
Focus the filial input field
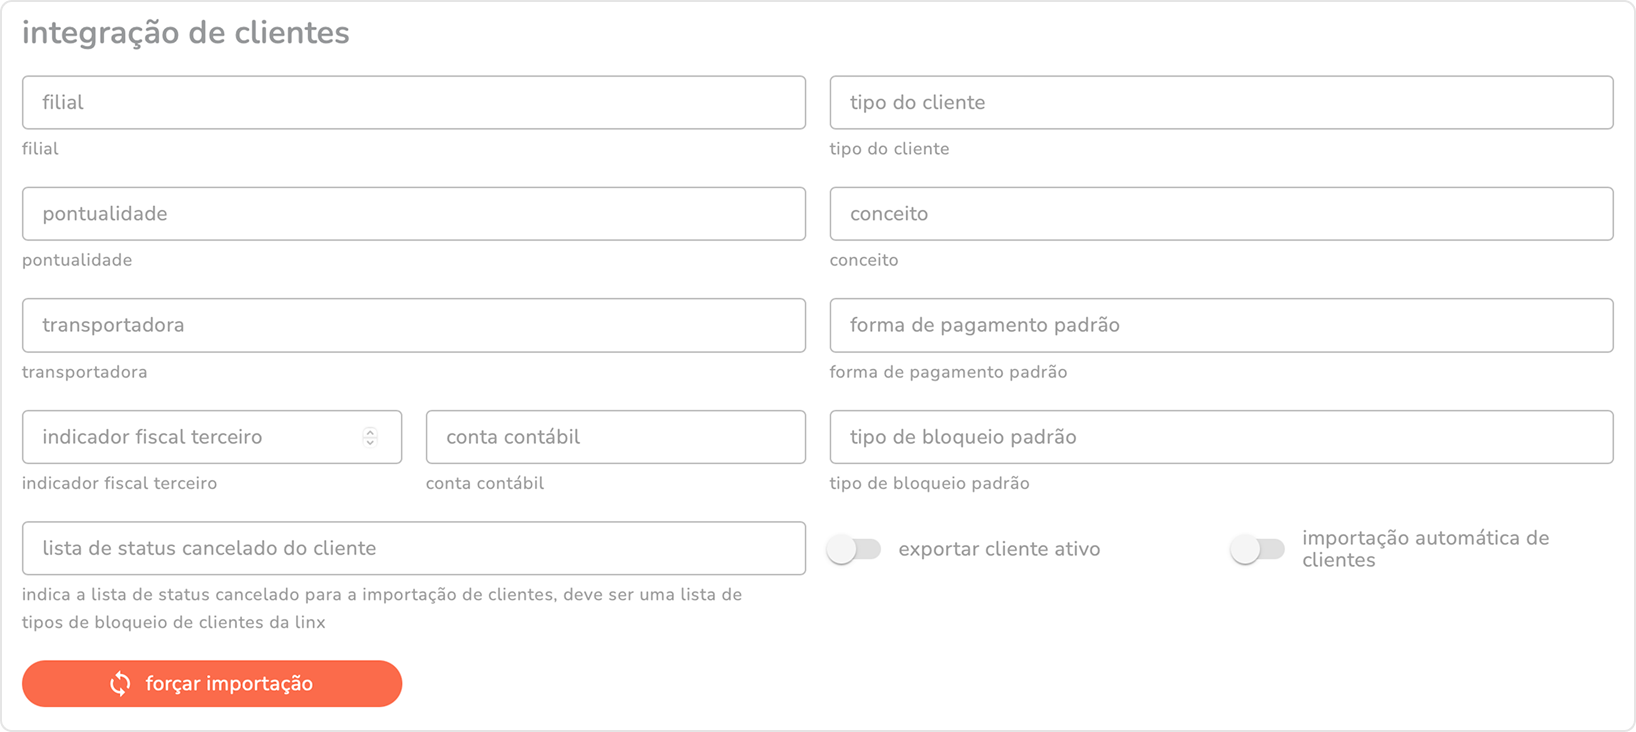pos(413,103)
